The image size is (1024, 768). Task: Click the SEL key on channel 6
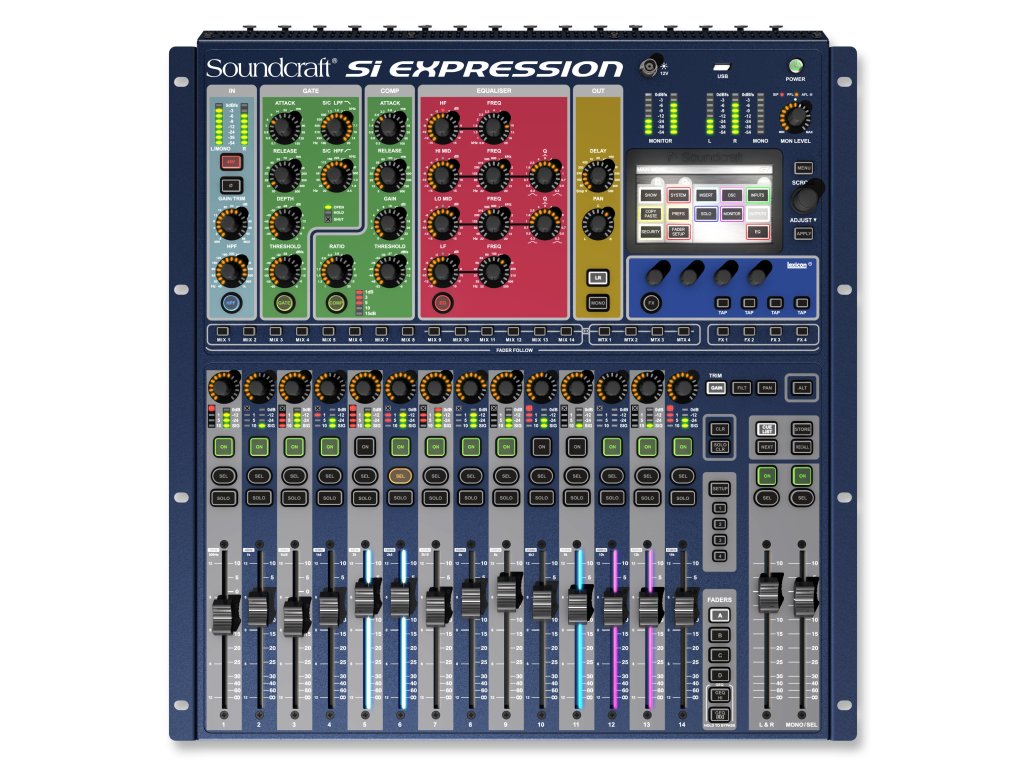coord(400,476)
